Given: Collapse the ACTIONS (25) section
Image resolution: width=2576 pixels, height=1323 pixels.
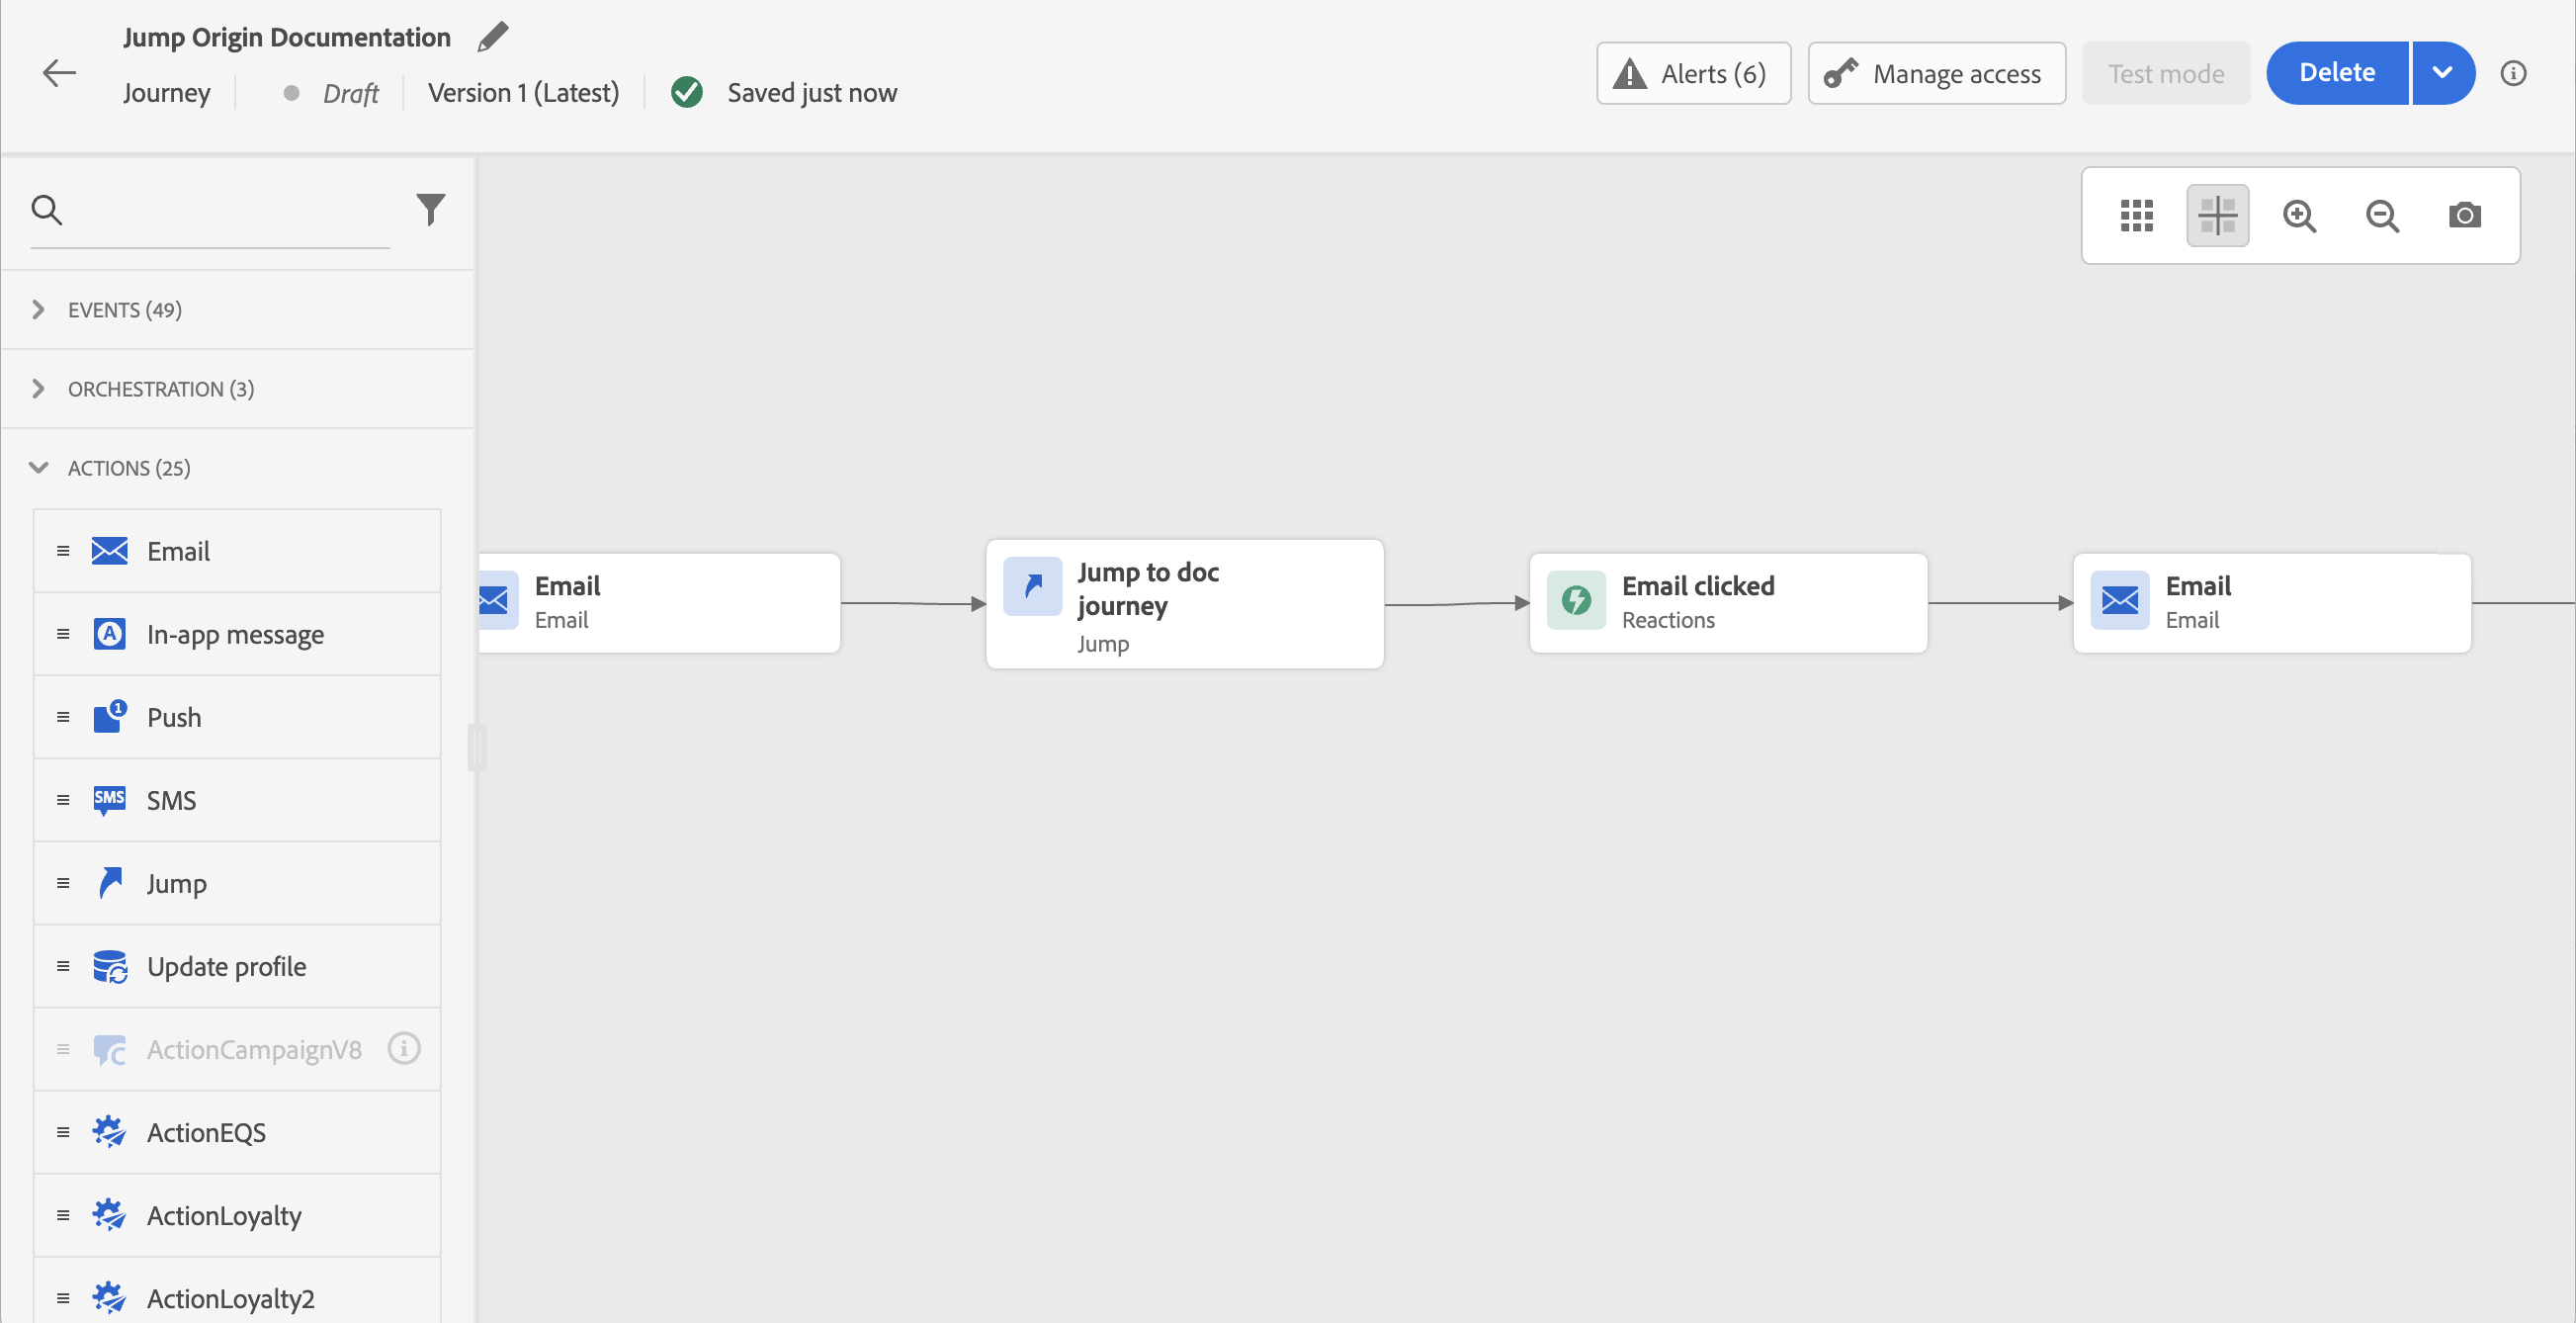Looking at the screenshot, I should tap(128, 468).
